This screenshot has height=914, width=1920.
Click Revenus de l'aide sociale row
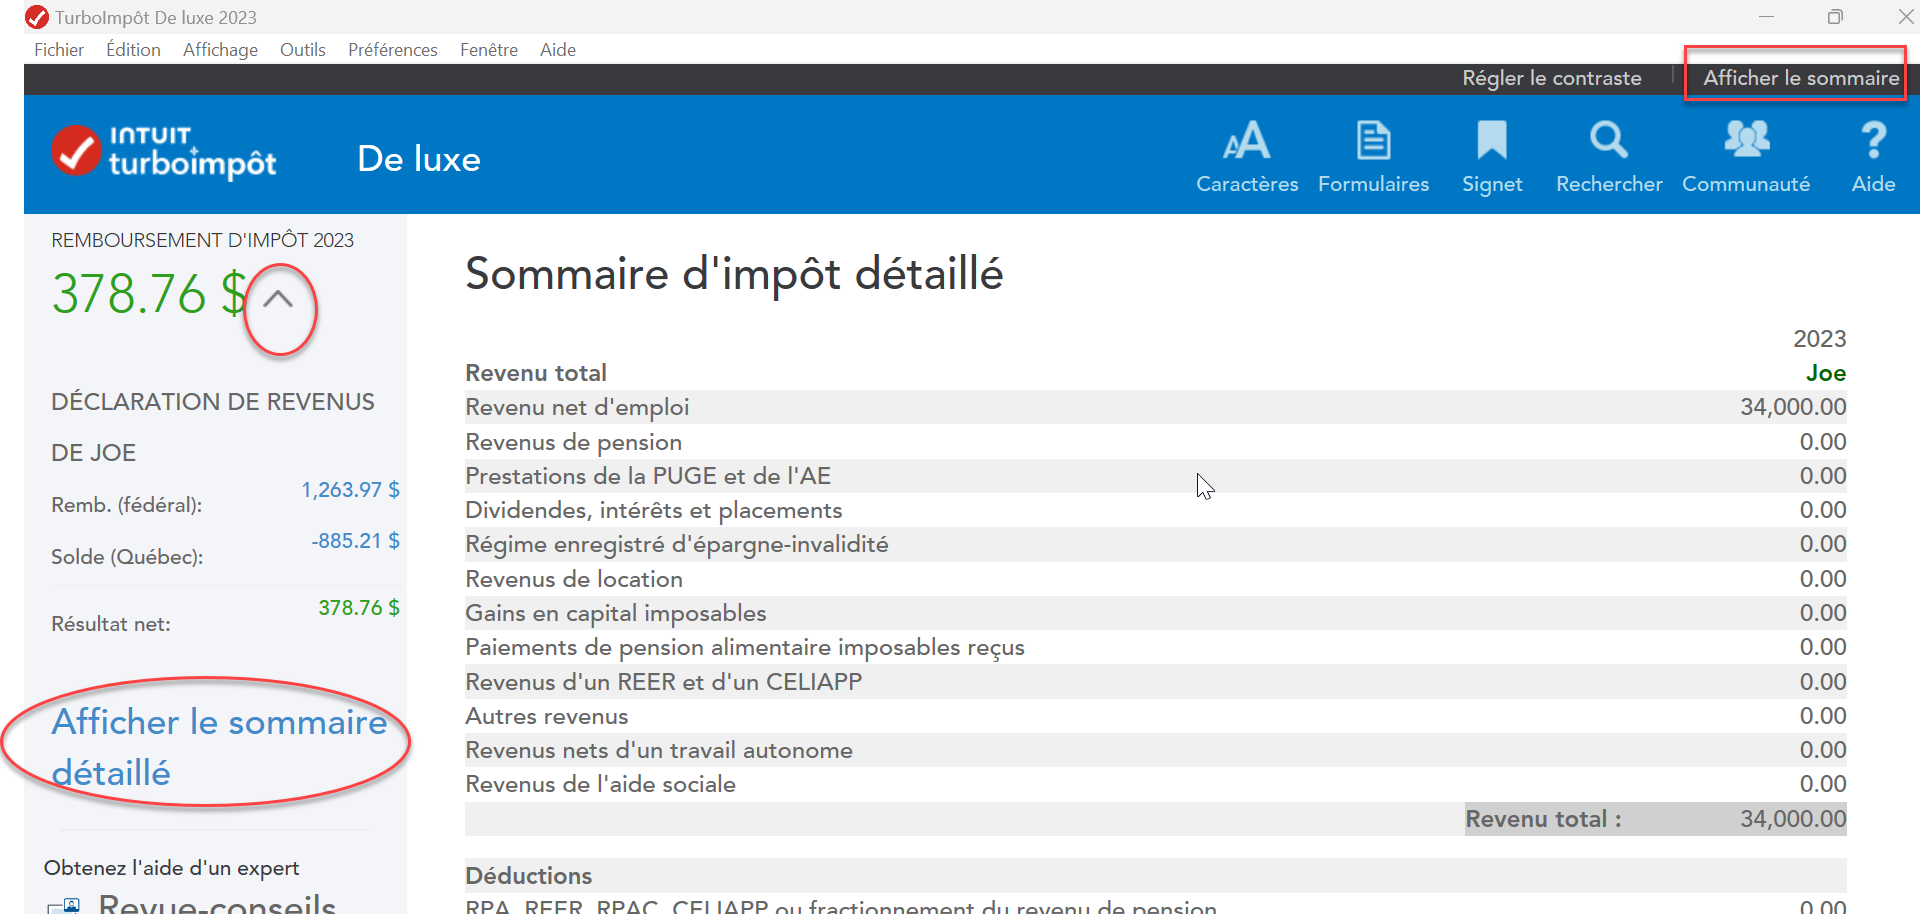coord(1155,784)
